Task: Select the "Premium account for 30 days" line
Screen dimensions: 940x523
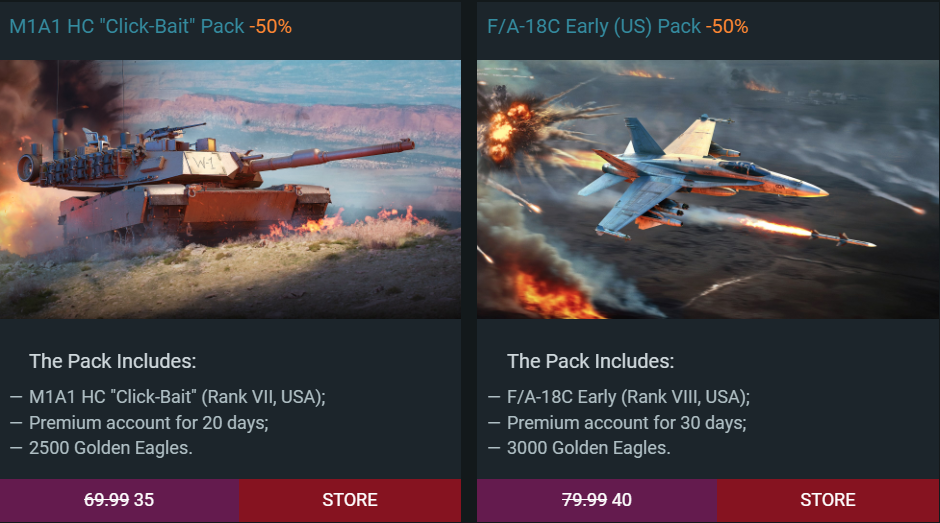Action: tap(627, 422)
